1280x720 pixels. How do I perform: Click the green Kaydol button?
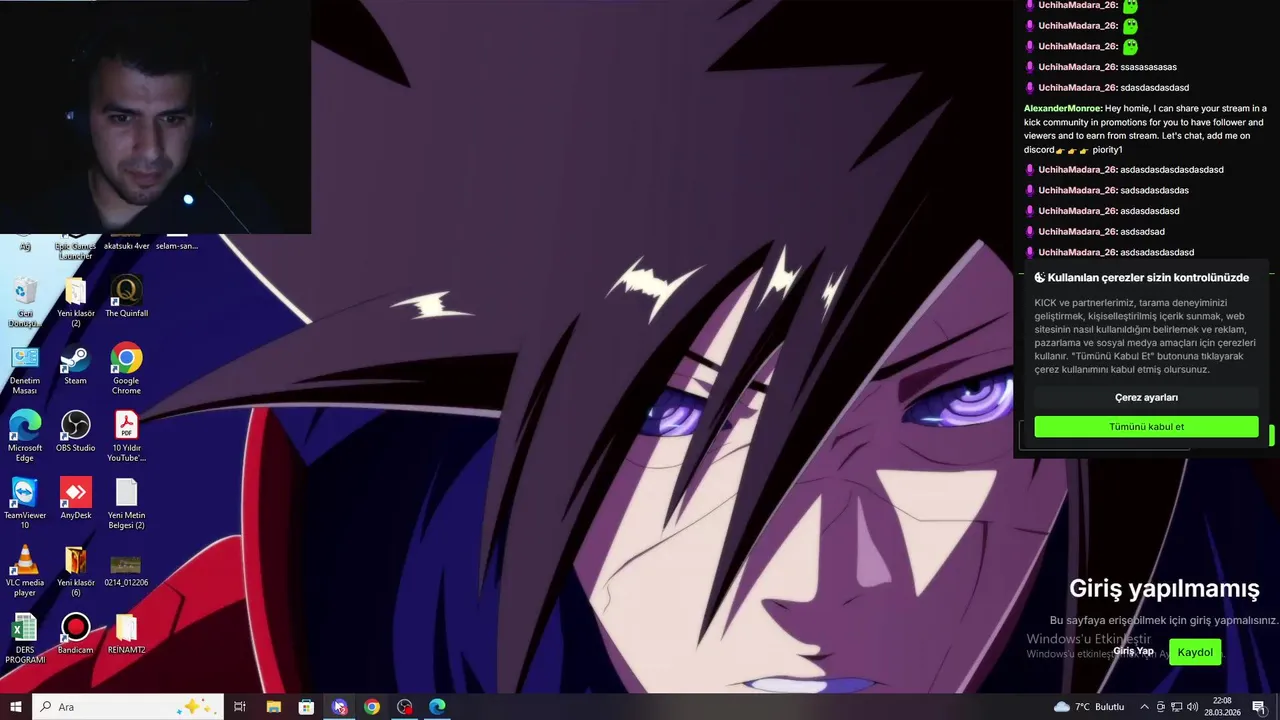pyautogui.click(x=1195, y=652)
